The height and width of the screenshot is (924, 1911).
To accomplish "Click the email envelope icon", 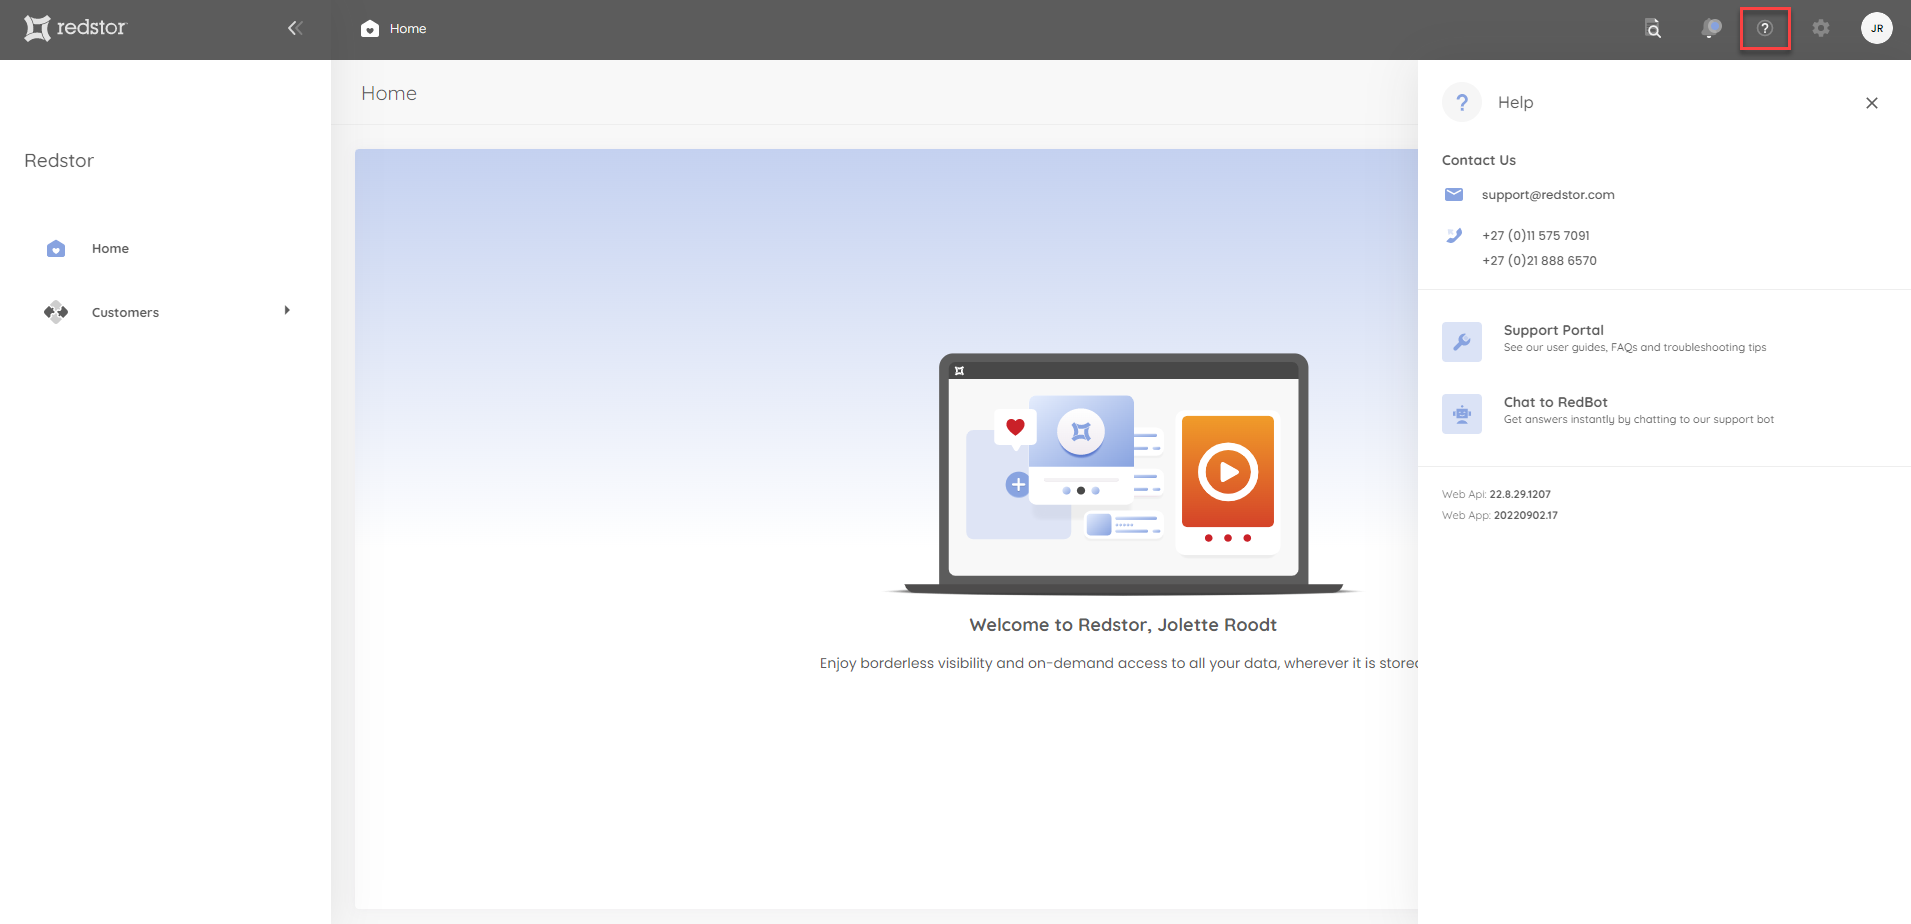I will (x=1454, y=194).
